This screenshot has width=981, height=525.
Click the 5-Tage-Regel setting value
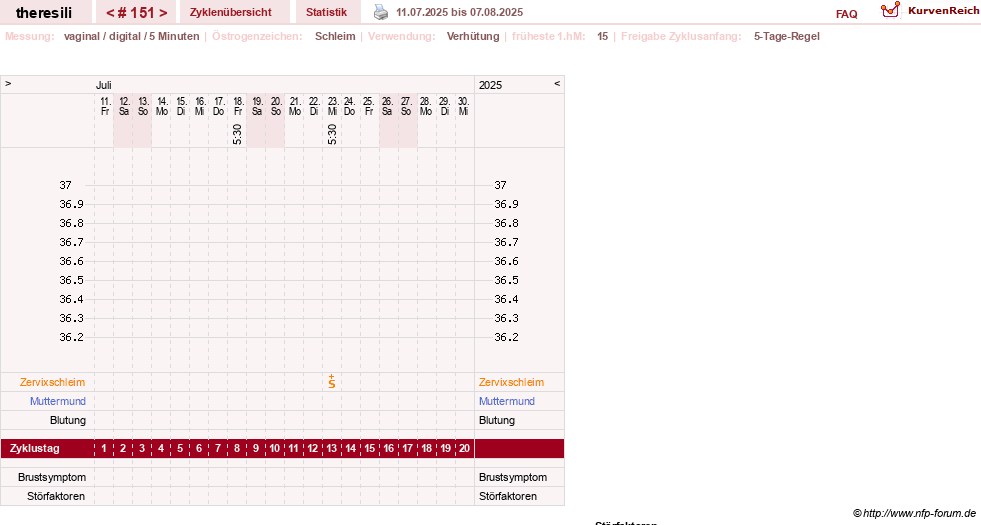786,36
